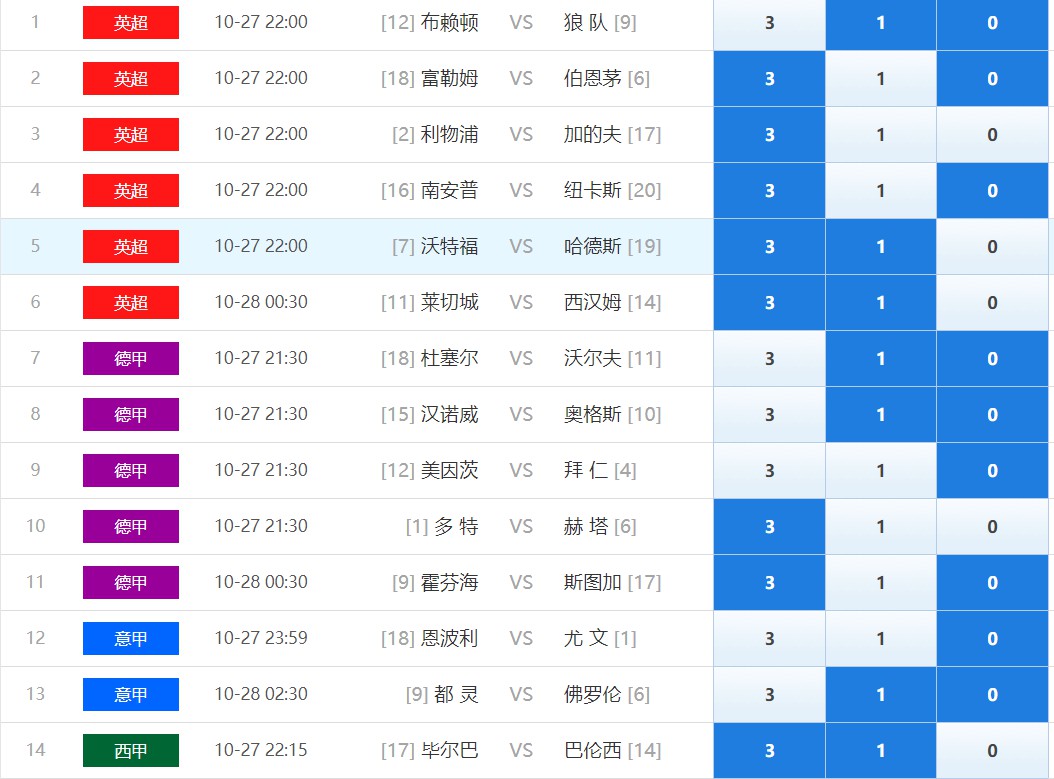Open team 狼队 in row 1

point(586,23)
